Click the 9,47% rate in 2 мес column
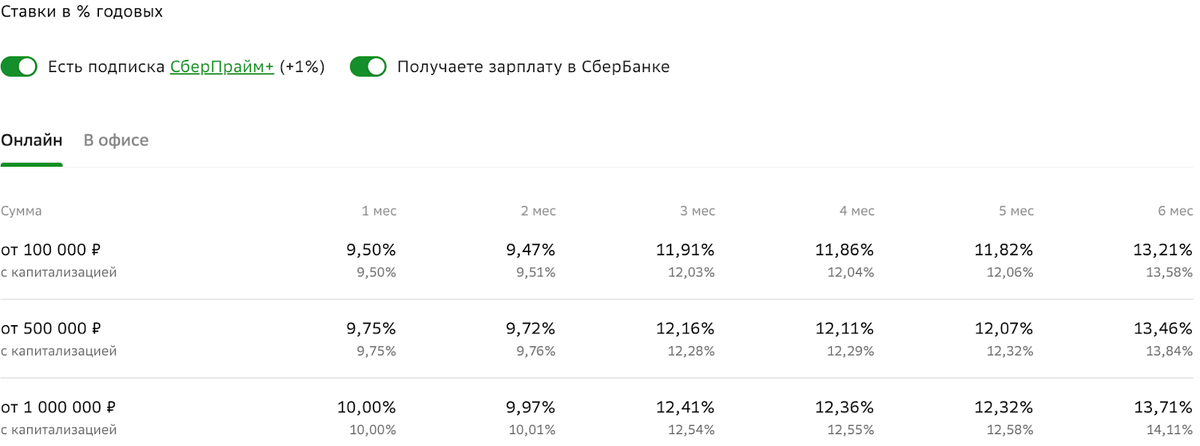Viewport: 1200px width, 446px height. pyautogui.click(x=531, y=250)
